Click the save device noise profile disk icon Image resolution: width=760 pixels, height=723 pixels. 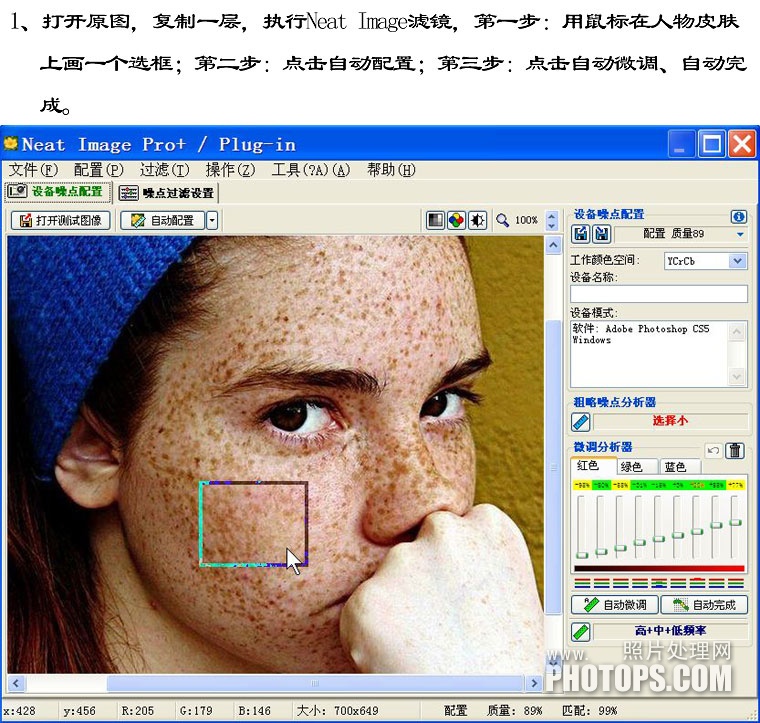pos(602,234)
